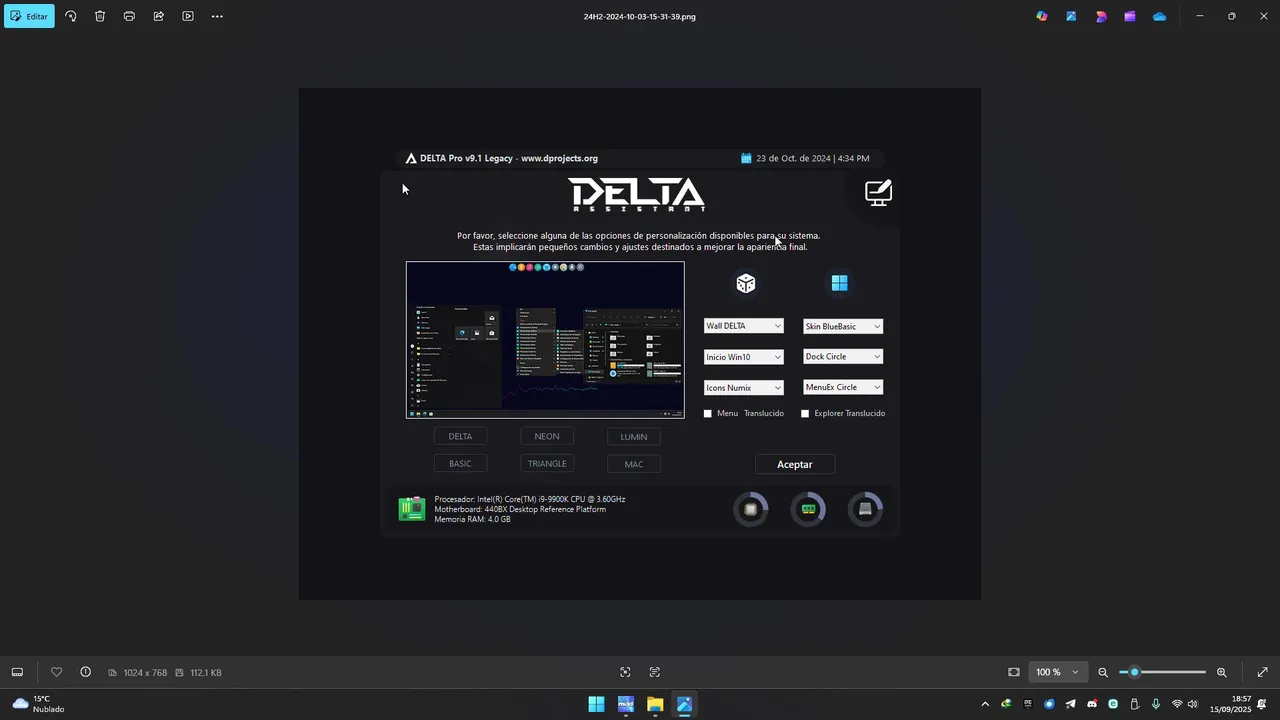Viewport: 1280px width, 720px height.
Task: Open the volume speaker icon in the tray
Action: pyautogui.click(x=1192, y=705)
